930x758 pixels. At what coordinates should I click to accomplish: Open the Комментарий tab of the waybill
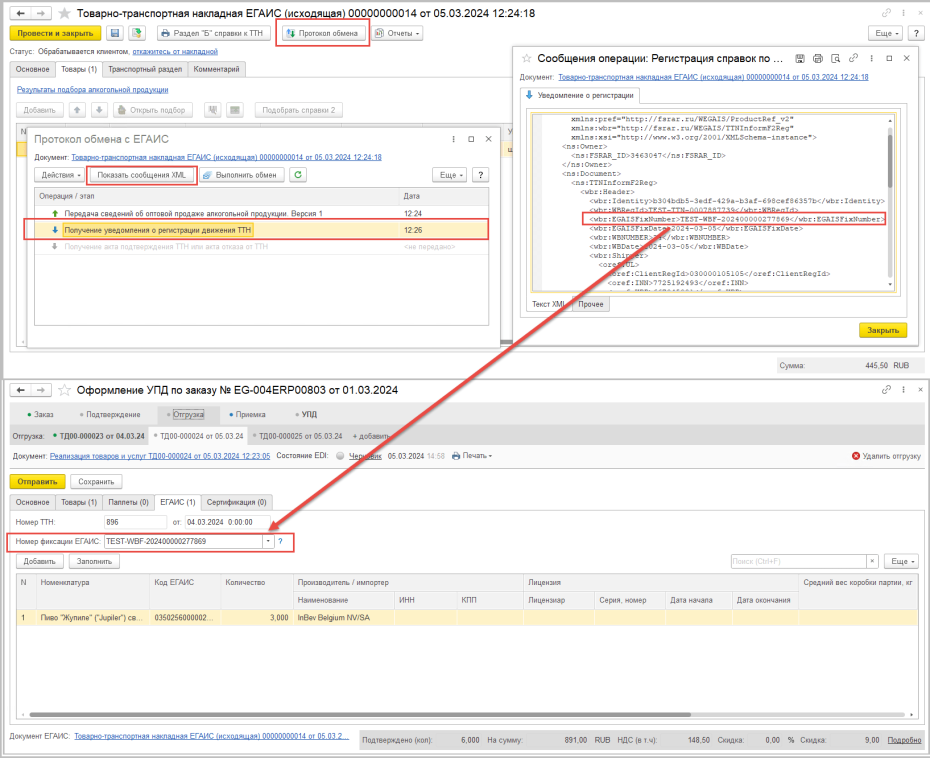click(x=216, y=69)
